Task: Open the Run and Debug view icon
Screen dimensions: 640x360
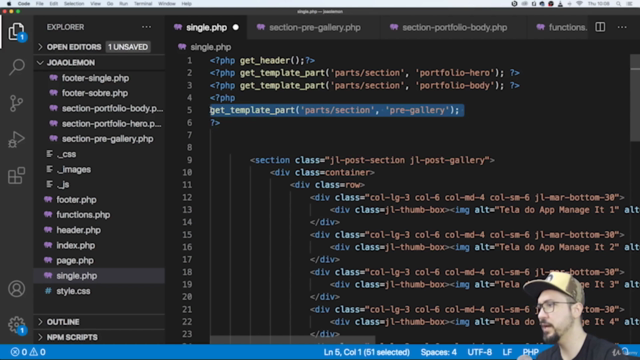Action: tap(16, 139)
